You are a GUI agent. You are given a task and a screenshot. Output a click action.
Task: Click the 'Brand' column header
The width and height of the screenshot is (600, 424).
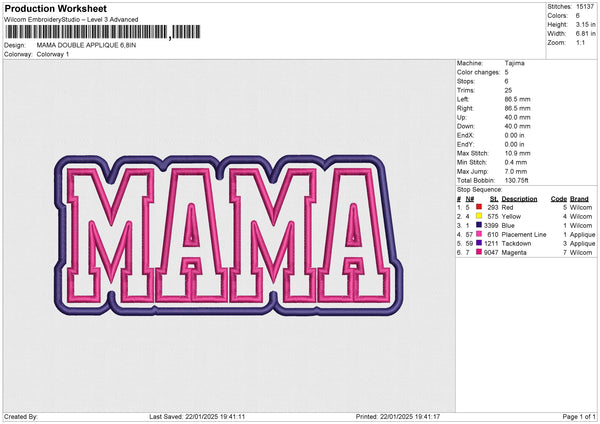click(579, 199)
